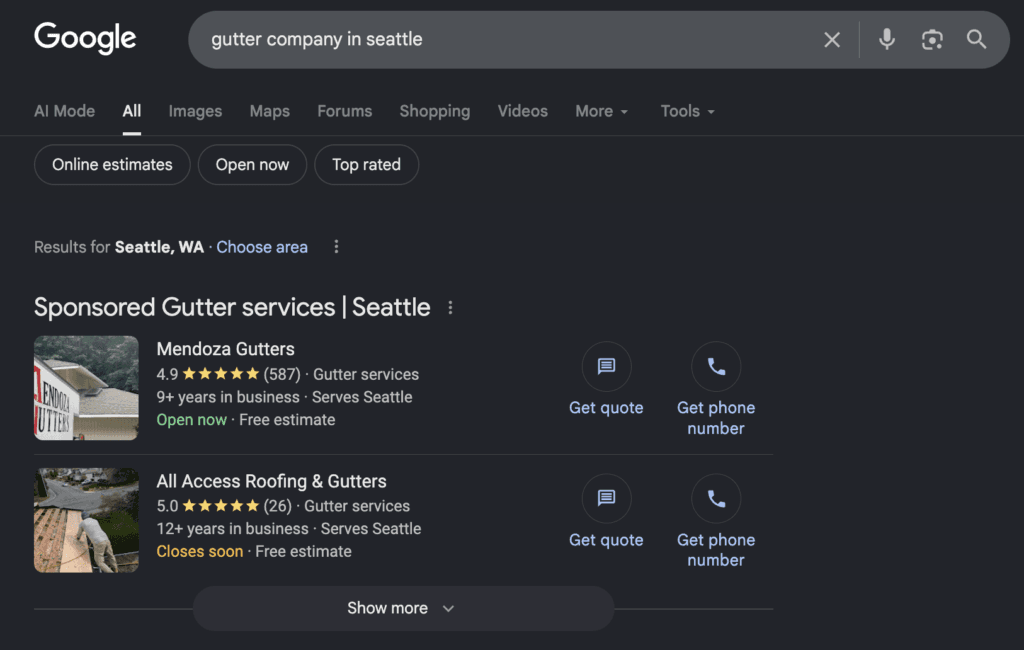The height and width of the screenshot is (650, 1024).
Task: Expand listings with Show more
Action: pyautogui.click(x=403, y=608)
